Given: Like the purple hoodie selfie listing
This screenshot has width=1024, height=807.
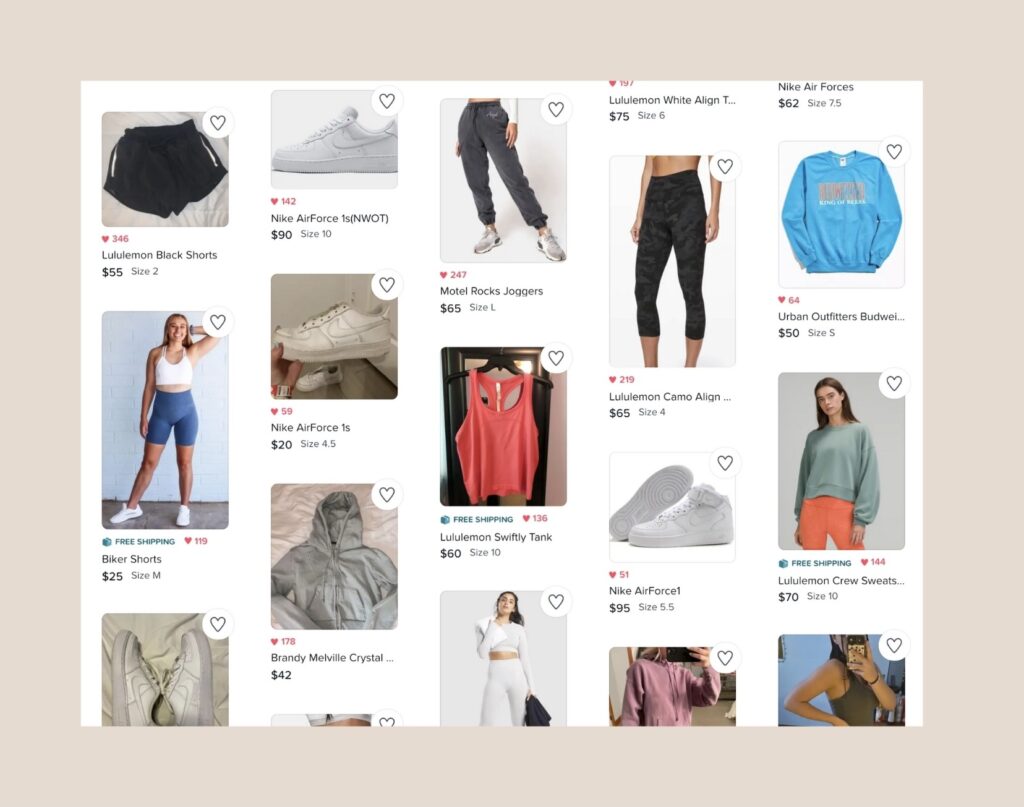Looking at the screenshot, I should coord(725,657).
